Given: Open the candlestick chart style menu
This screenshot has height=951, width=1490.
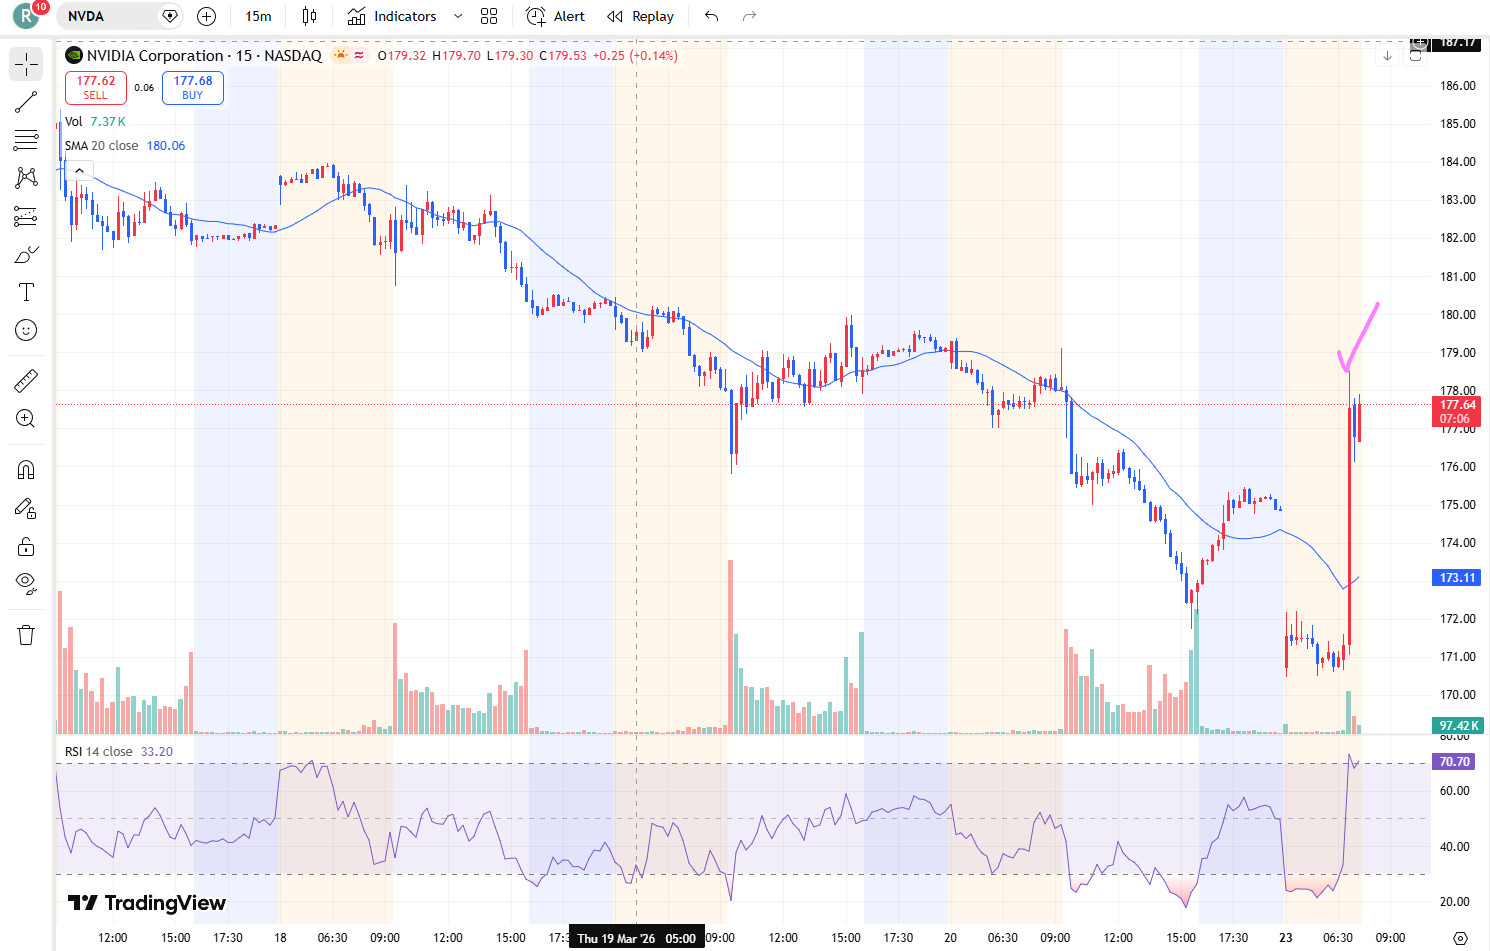Looking at the screenshot, I should click(x=310, y=16).
